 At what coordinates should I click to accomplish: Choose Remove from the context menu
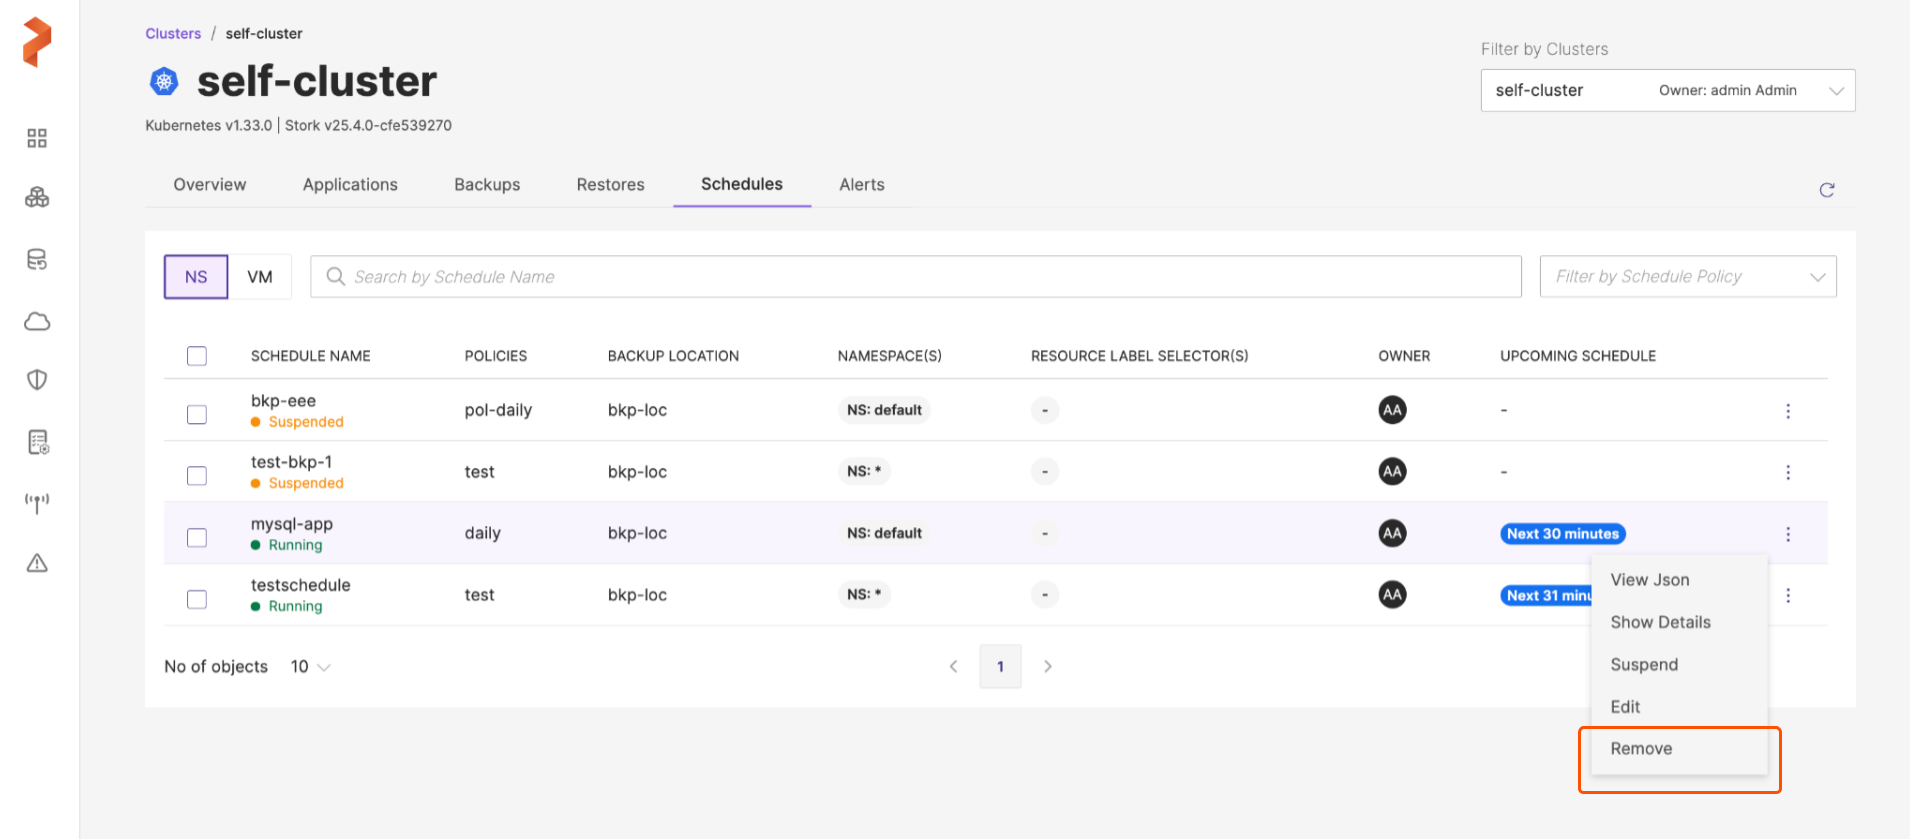1641,749
